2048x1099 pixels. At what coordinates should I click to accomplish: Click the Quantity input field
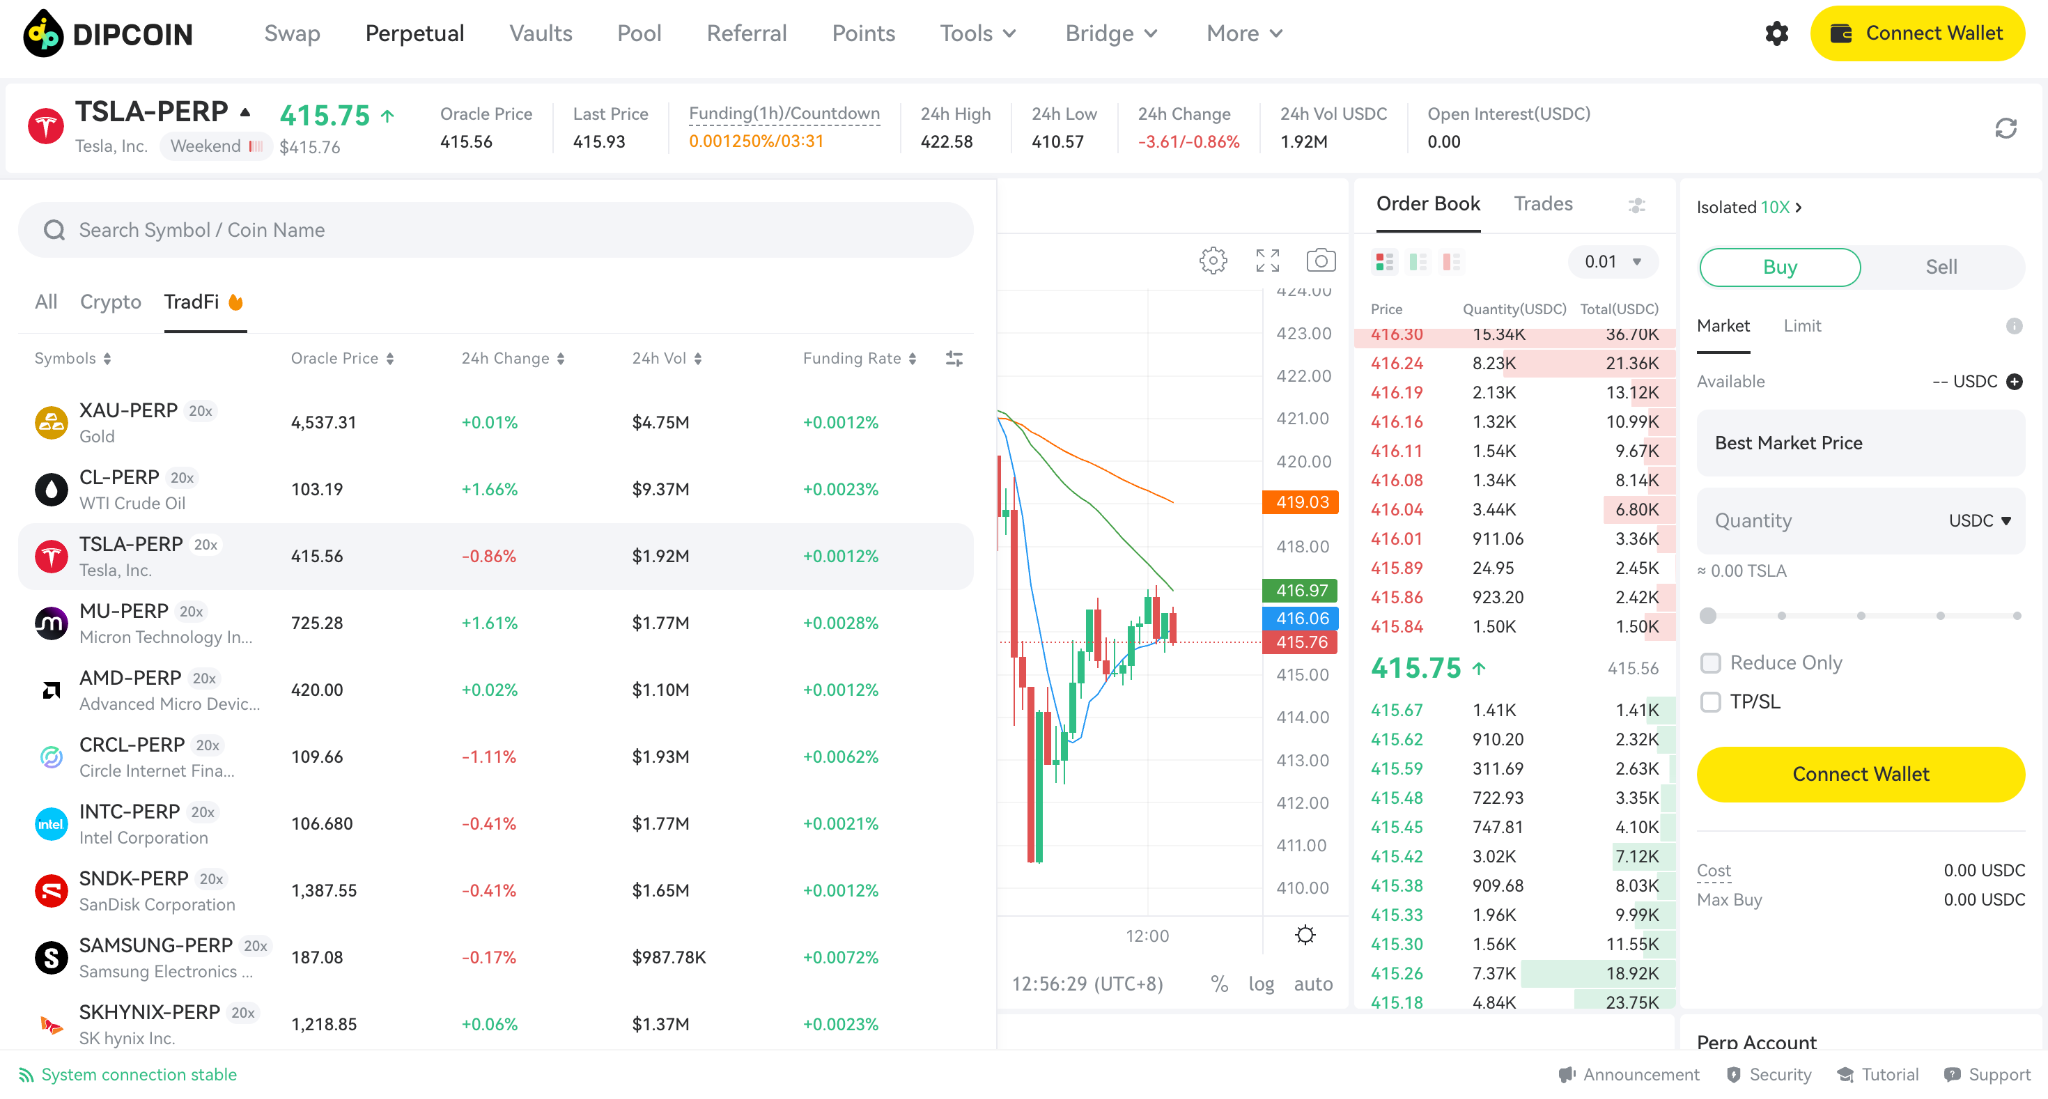(x=1861, y=521)
